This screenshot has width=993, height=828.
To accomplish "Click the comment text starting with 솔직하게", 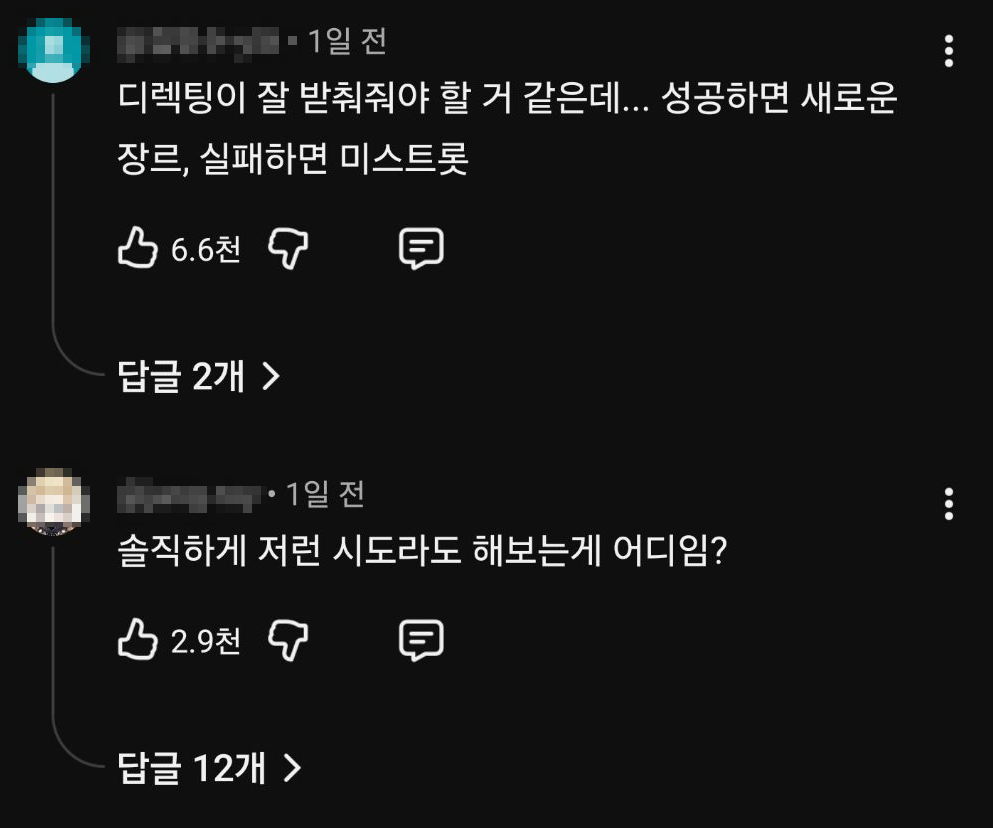I will click(421, 550).
